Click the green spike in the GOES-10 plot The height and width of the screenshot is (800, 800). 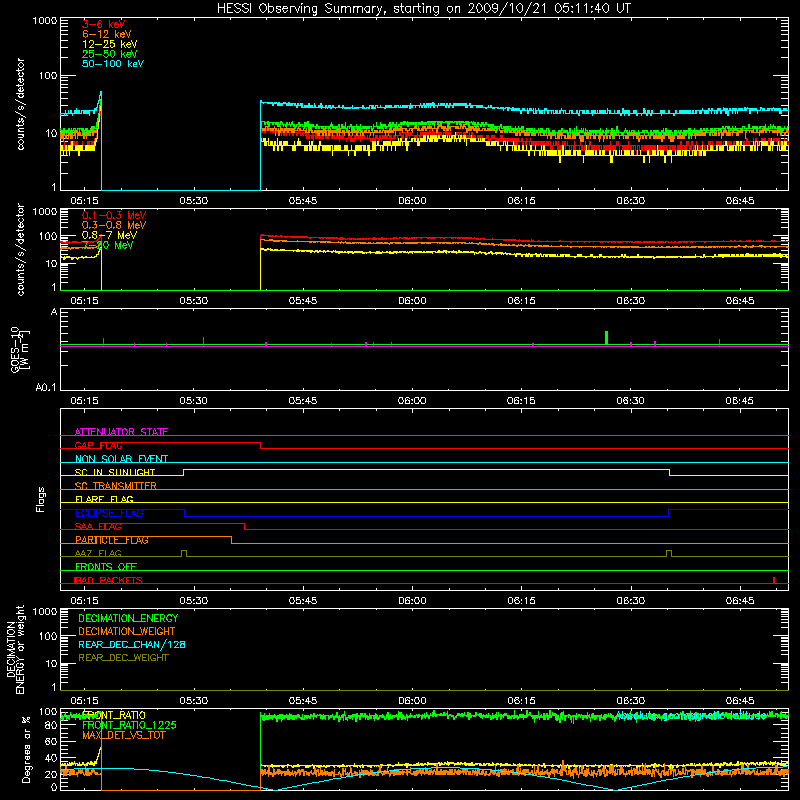pyautogui.click(x=606, y=337)
